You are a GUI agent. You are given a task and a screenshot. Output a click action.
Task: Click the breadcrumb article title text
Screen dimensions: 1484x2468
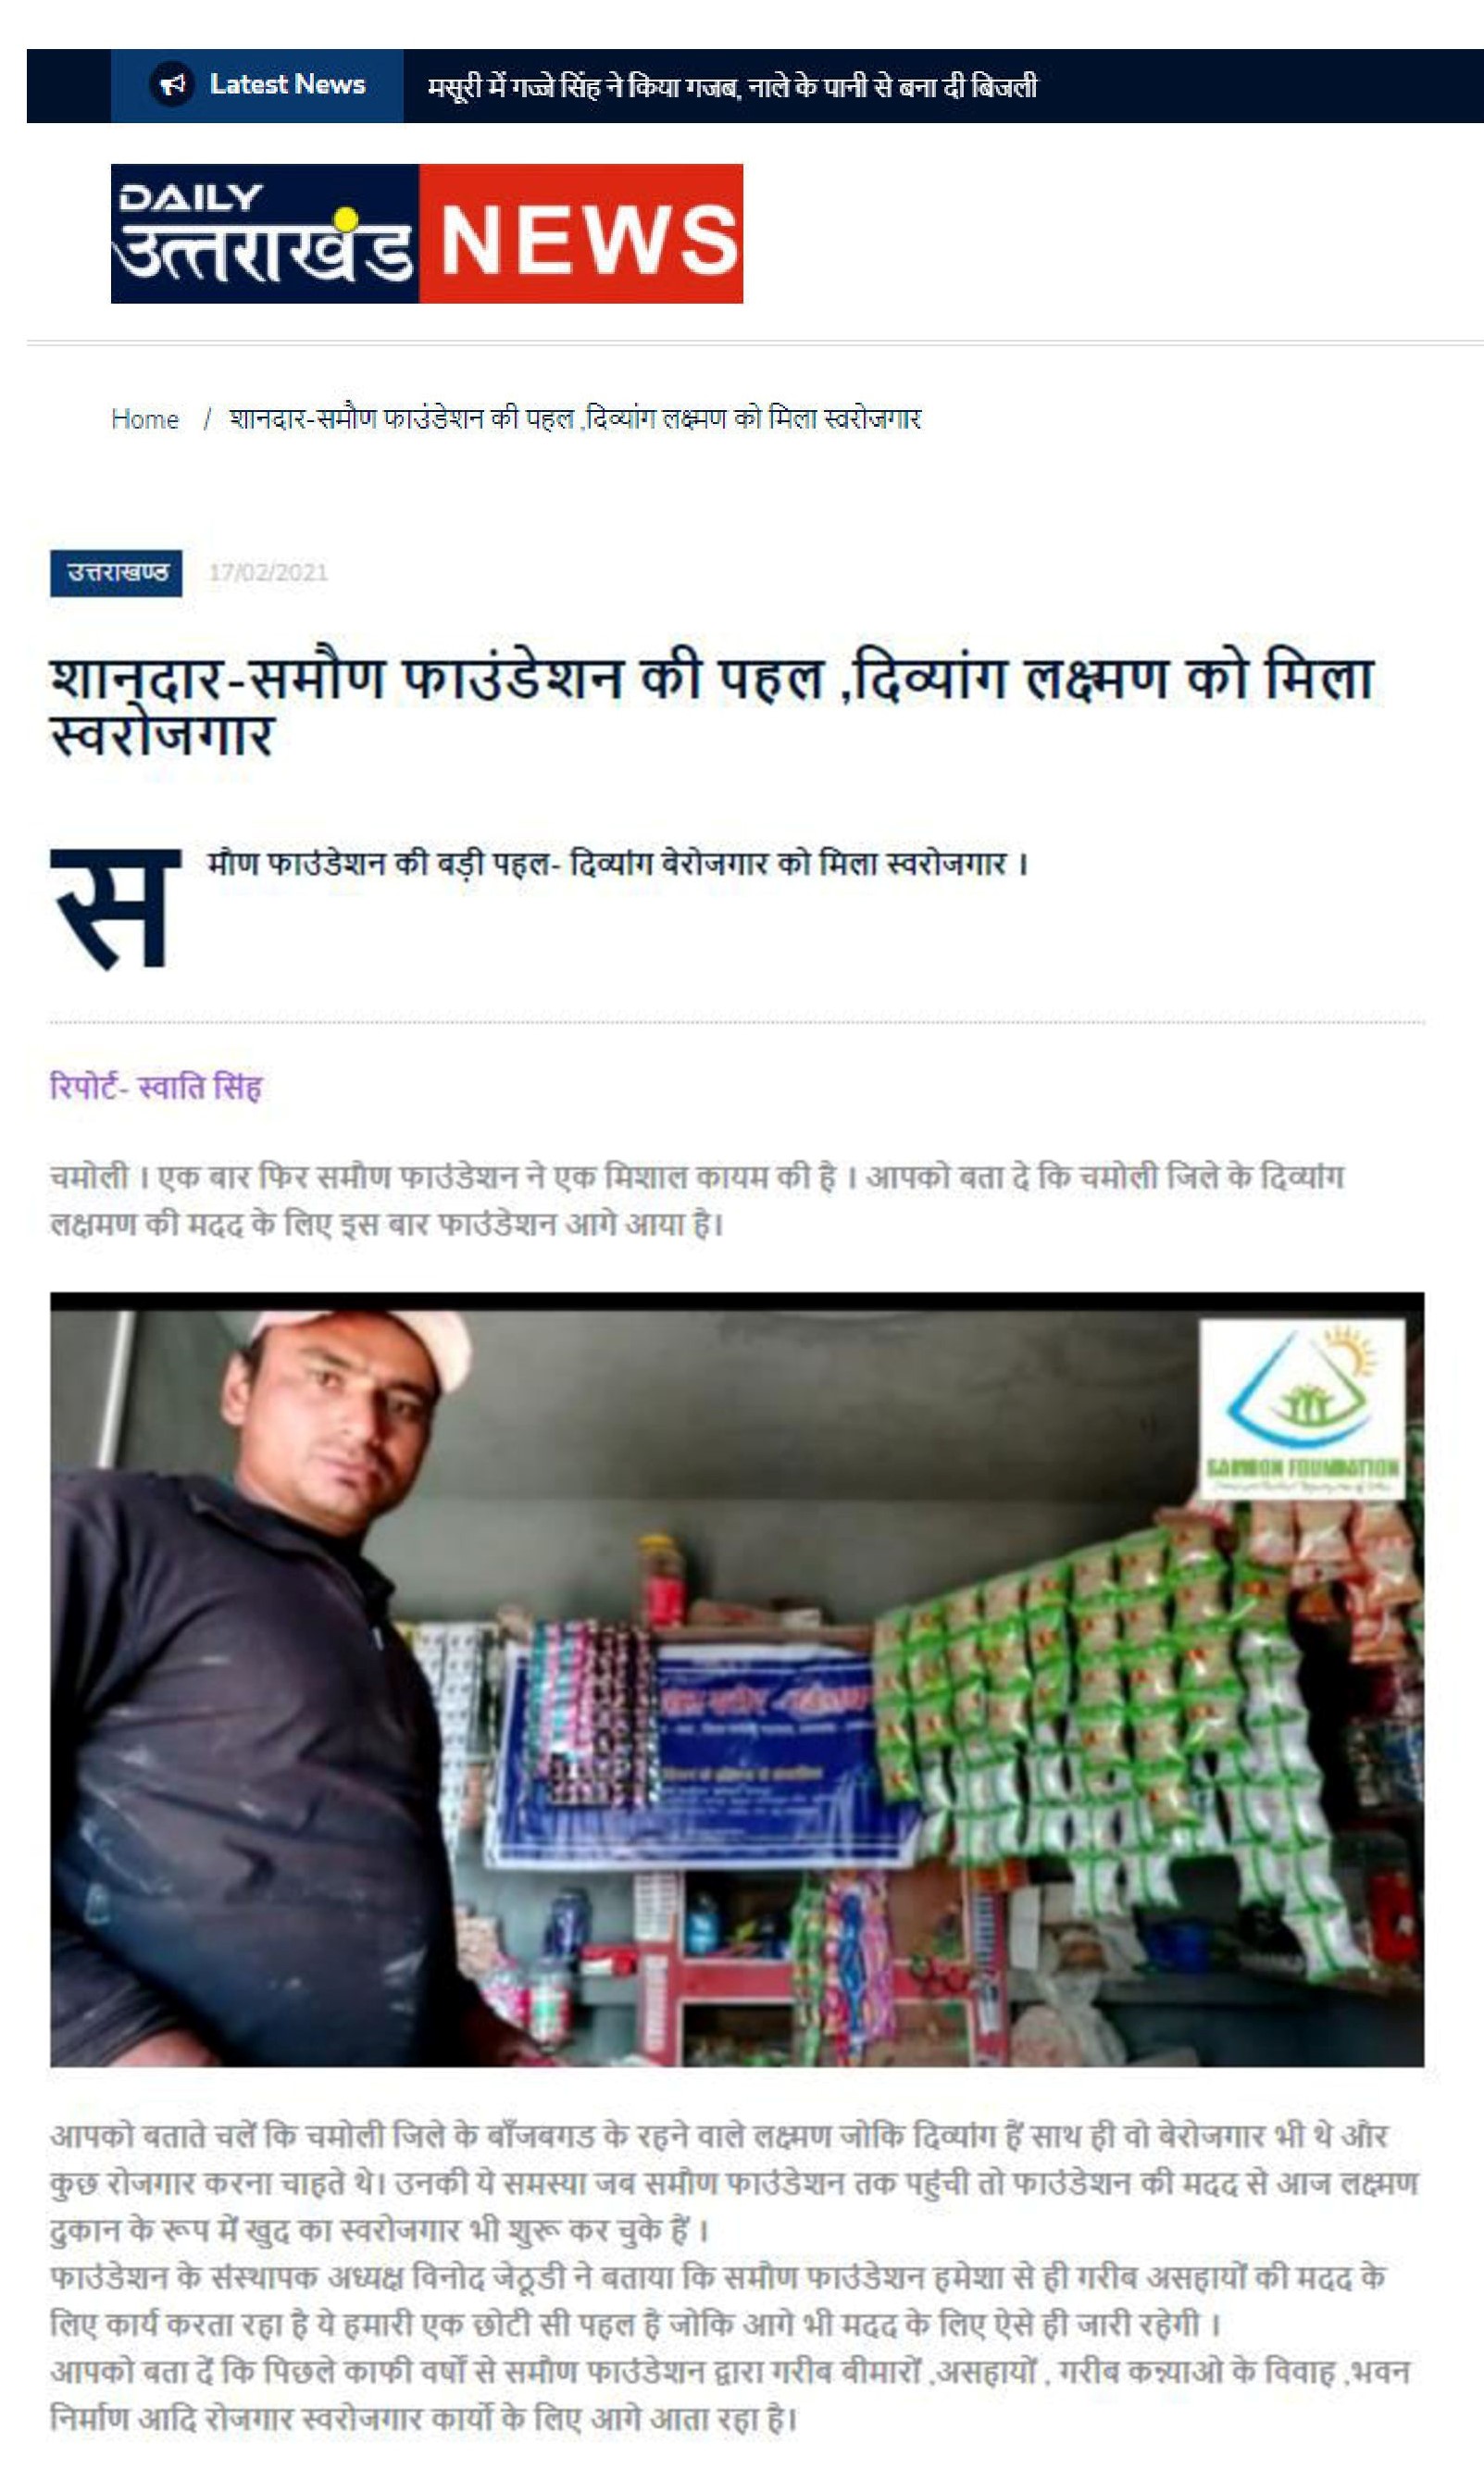[x=575, y=418]
